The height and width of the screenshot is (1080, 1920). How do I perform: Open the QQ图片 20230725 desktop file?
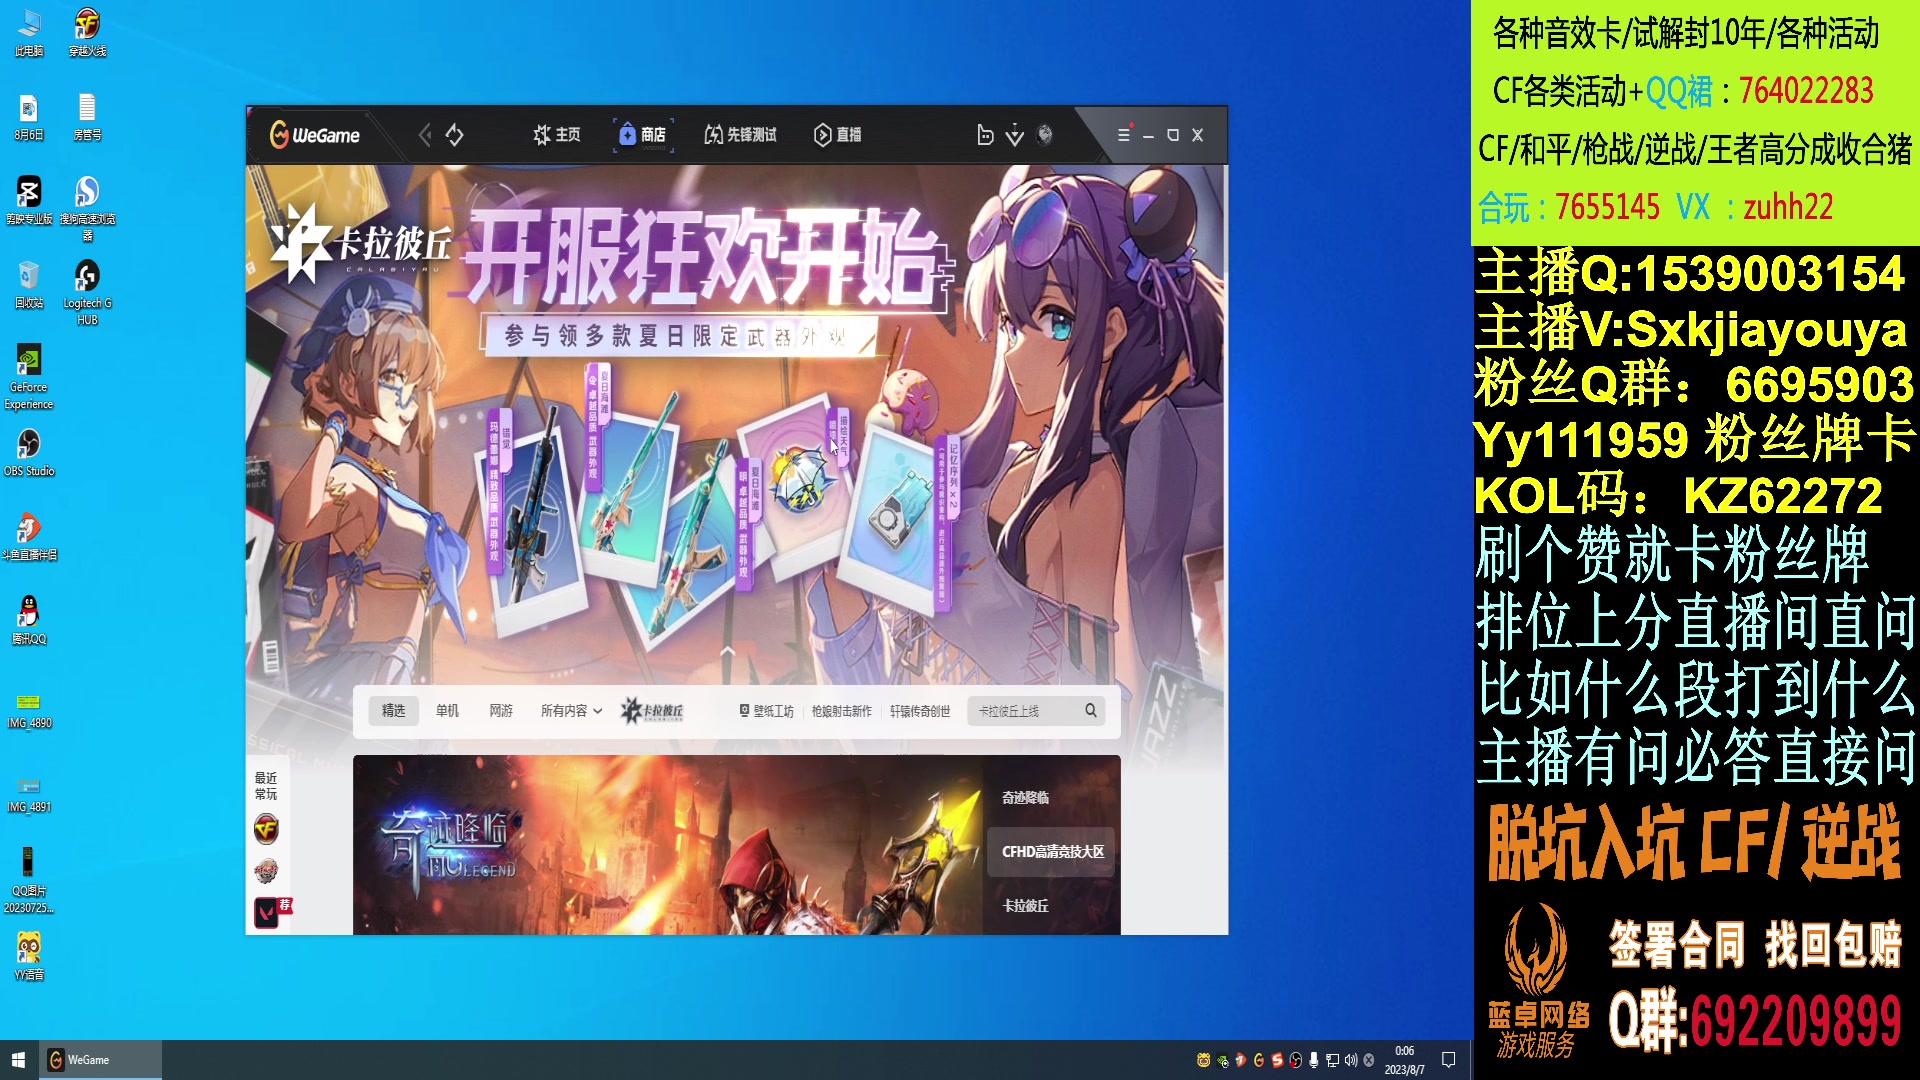29,880
